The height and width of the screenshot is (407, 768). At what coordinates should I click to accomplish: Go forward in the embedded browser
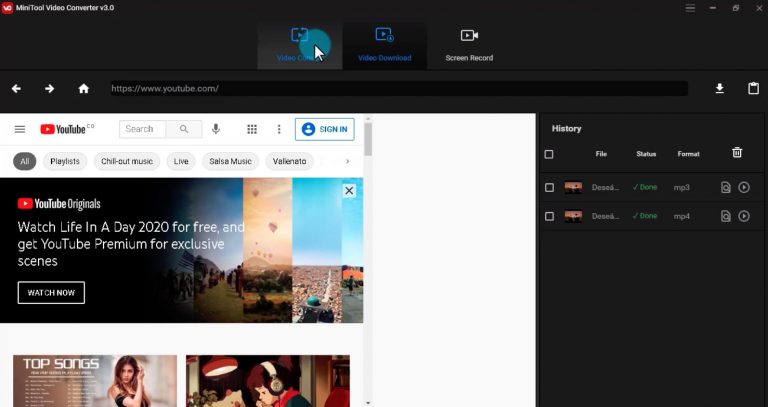(49, 89)
